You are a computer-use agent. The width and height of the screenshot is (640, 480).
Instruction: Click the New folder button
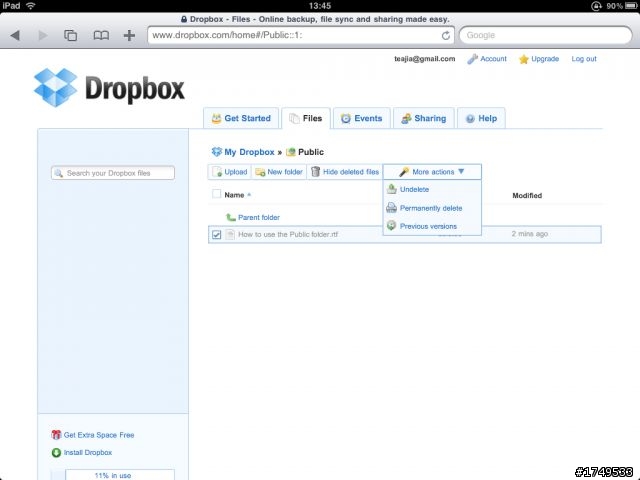coord(279,172)
